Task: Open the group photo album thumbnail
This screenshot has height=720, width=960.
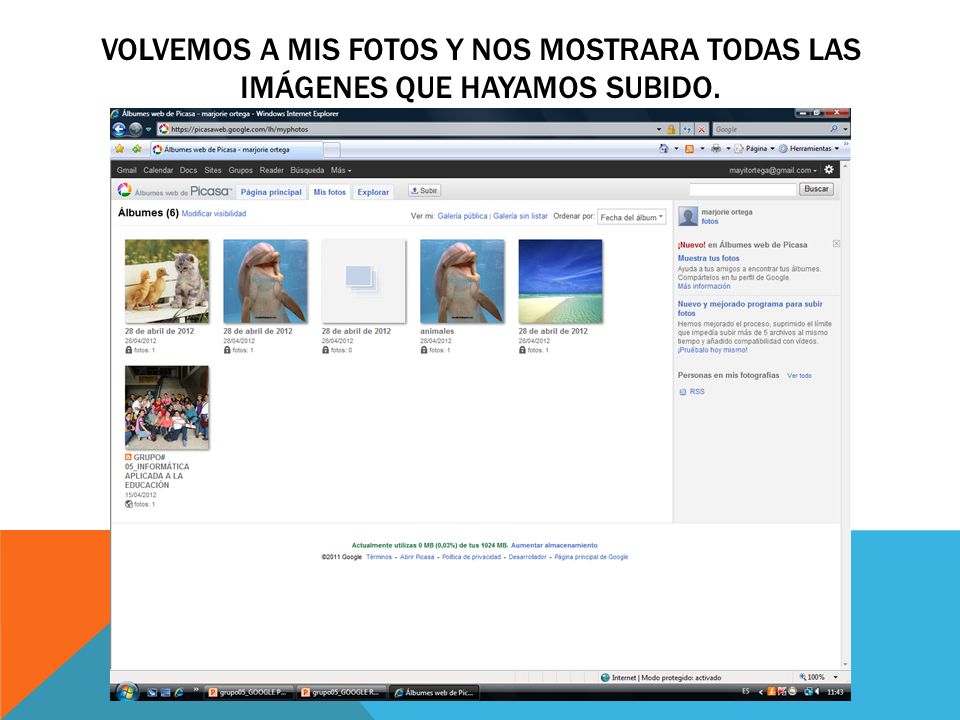Action: pyautogui.click(x=167, y=408)
